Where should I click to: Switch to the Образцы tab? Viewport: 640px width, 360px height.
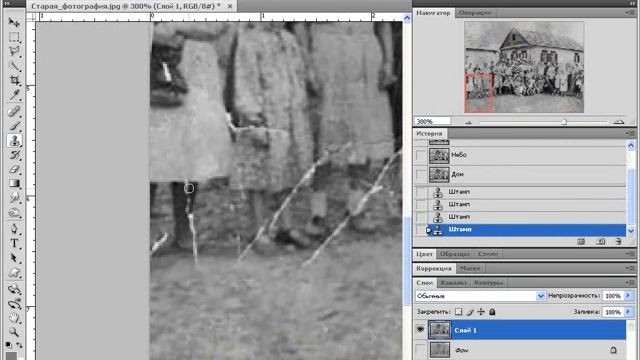click(x=455, y=254)
